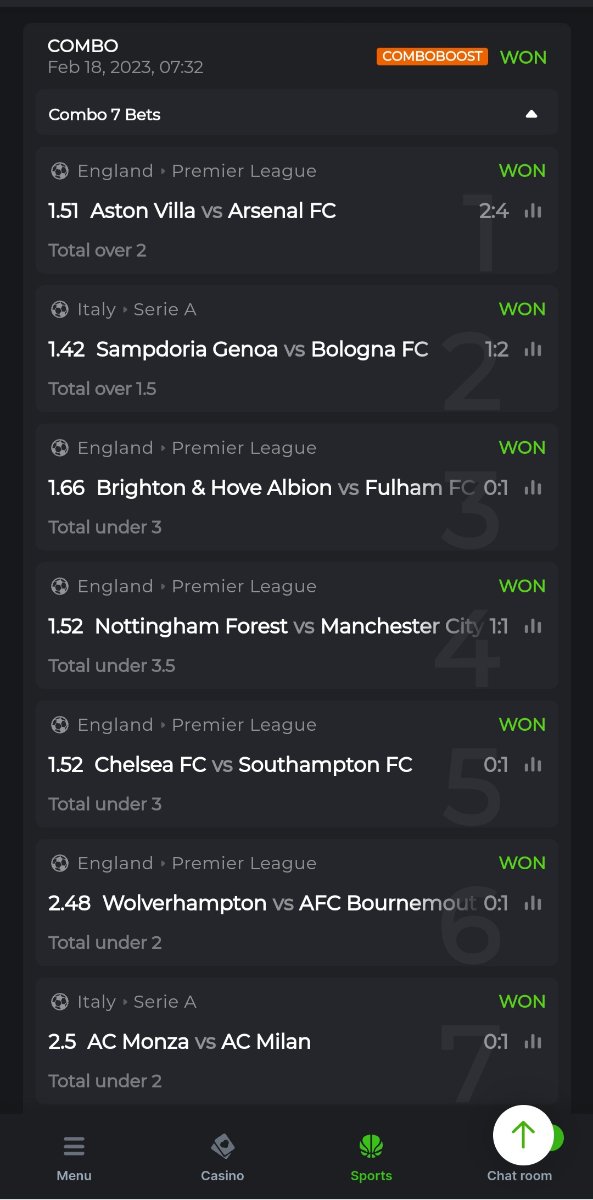
Task: Open stats icon for Sampdoria Genoa vs Bologna
Action: coord(533,349)
